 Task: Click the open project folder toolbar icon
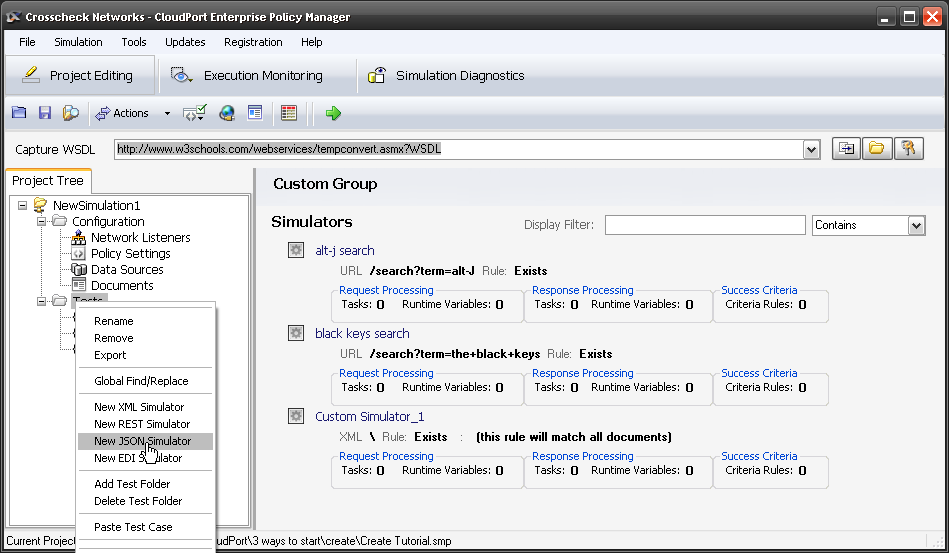(x=19, y=113)
